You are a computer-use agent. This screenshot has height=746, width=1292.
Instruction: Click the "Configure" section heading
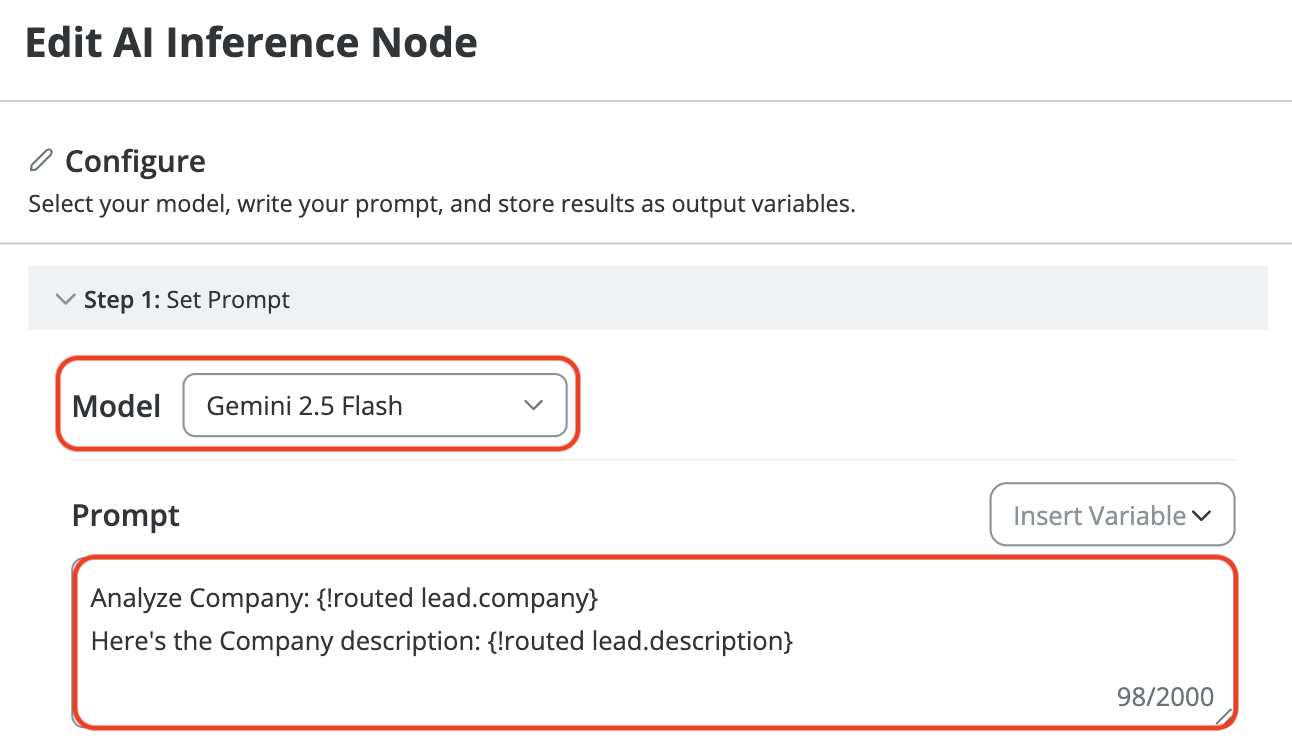(135, 161)
